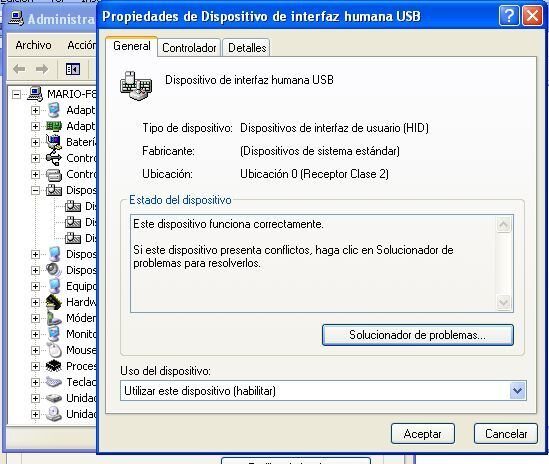This screenshot has height=464, width=549.
Task: Close the properties dialog with X
Action: [532, 16]
